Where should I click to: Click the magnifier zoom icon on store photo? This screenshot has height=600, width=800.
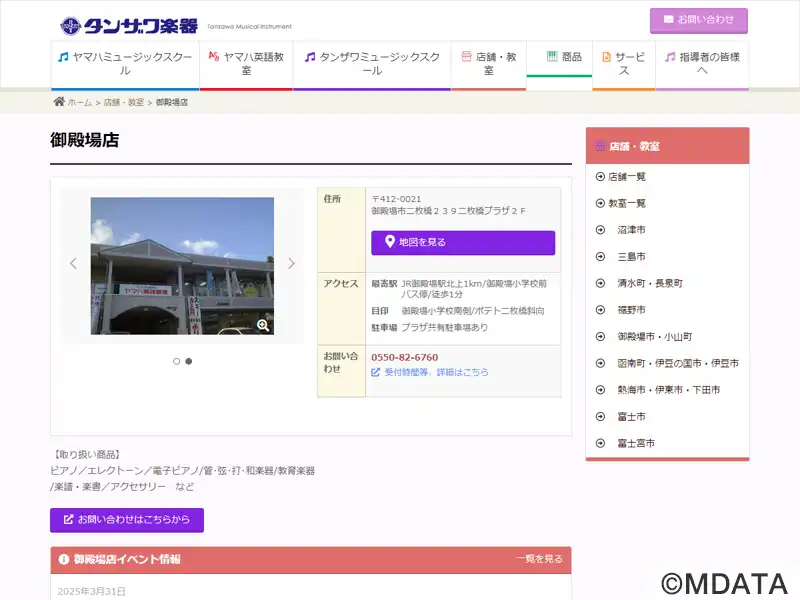pos(263,325)
